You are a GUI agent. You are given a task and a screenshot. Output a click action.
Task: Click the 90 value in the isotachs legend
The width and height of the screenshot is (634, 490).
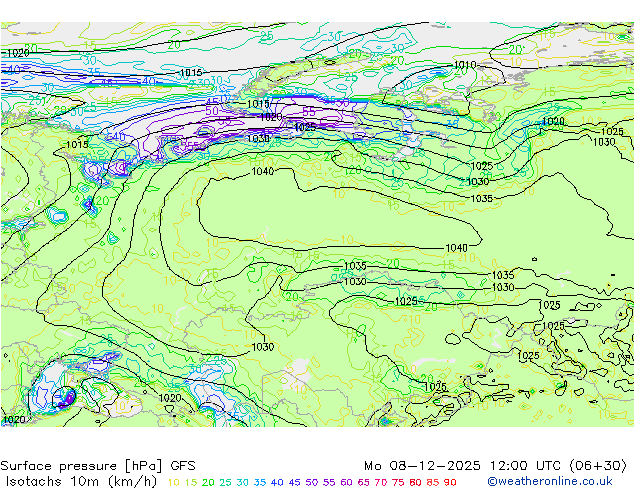pos(450,482)
